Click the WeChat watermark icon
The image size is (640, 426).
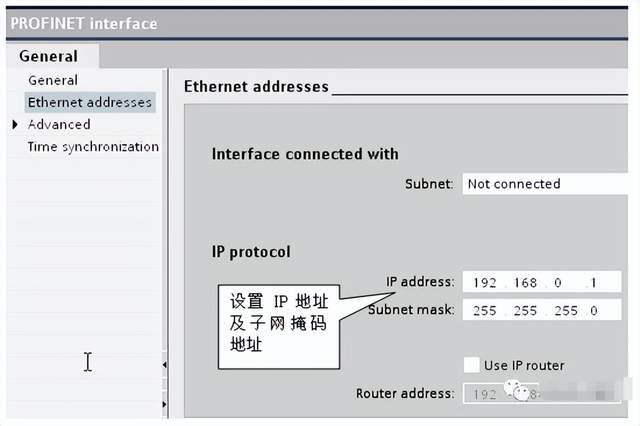(519, 391)
